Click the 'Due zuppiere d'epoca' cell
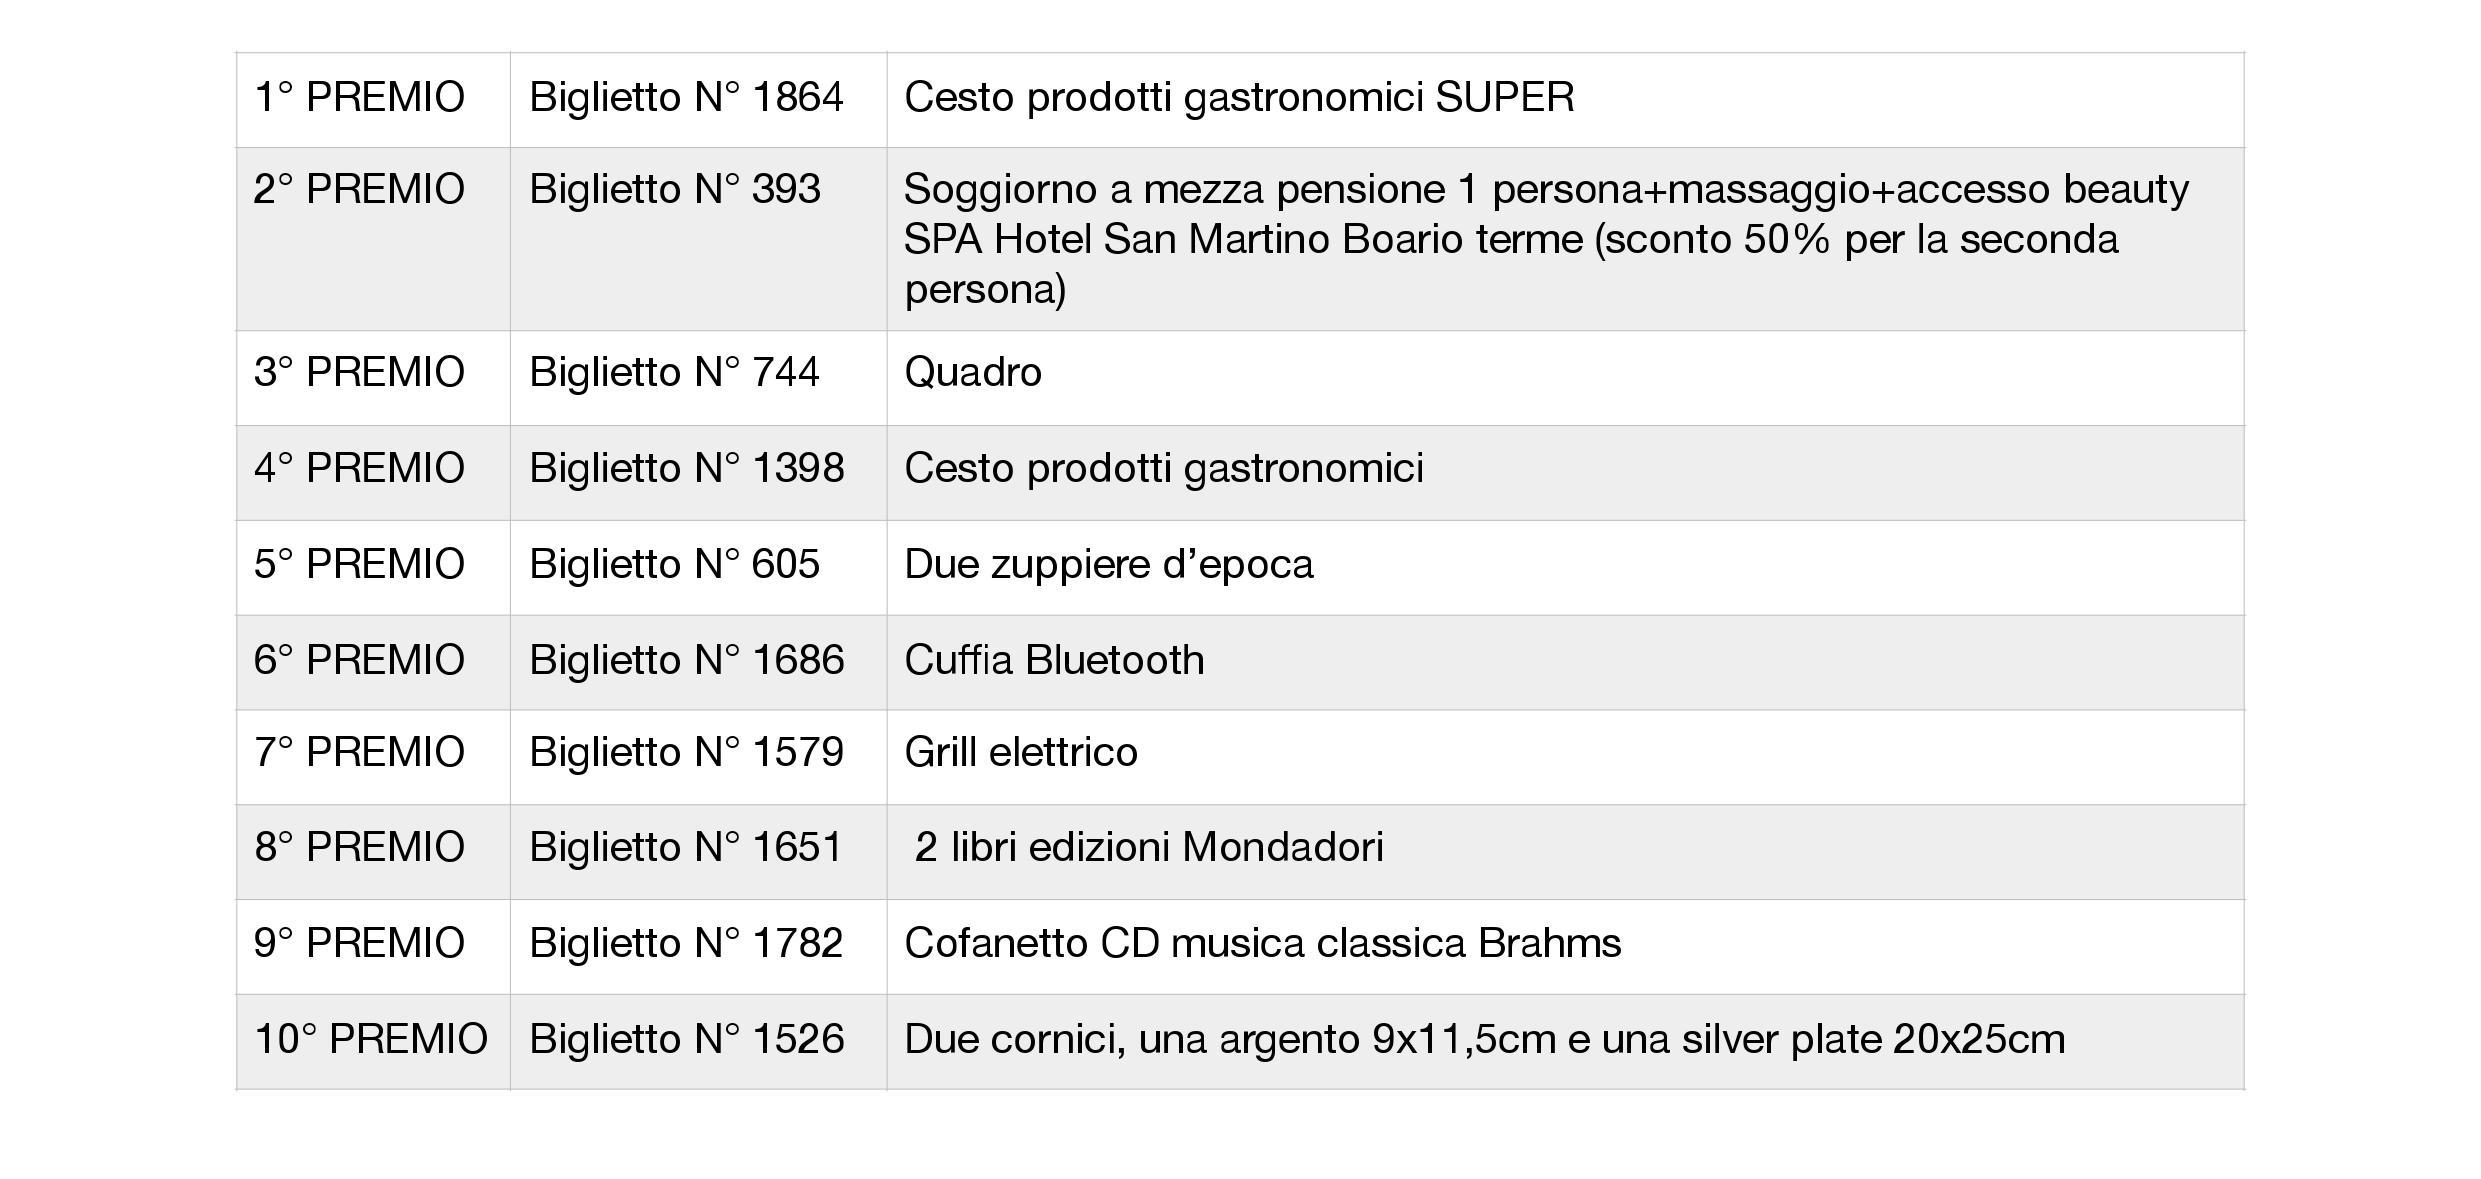Screen dimensions: 2481x1179 [x=1108, y=565]
